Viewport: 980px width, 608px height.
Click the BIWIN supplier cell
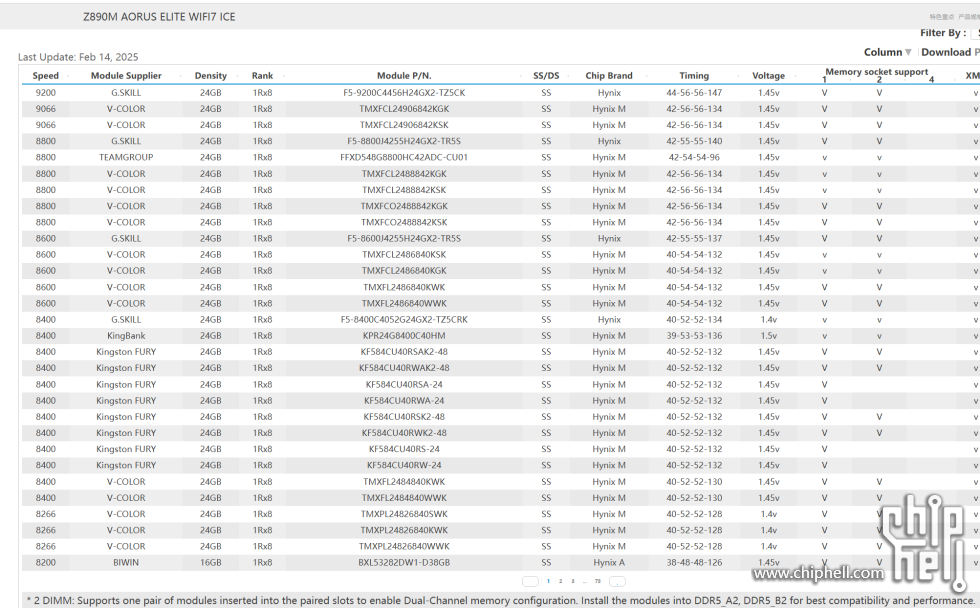coord(126,562)
